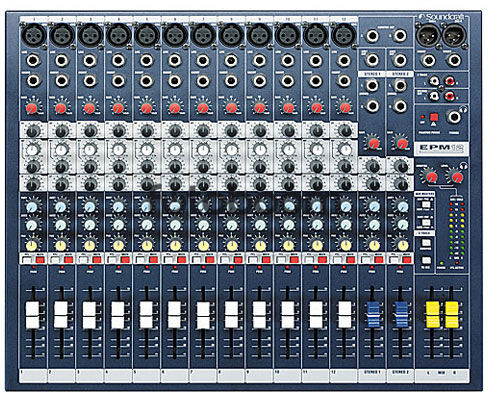Click the red headphones level knob

tap(457, 177)
